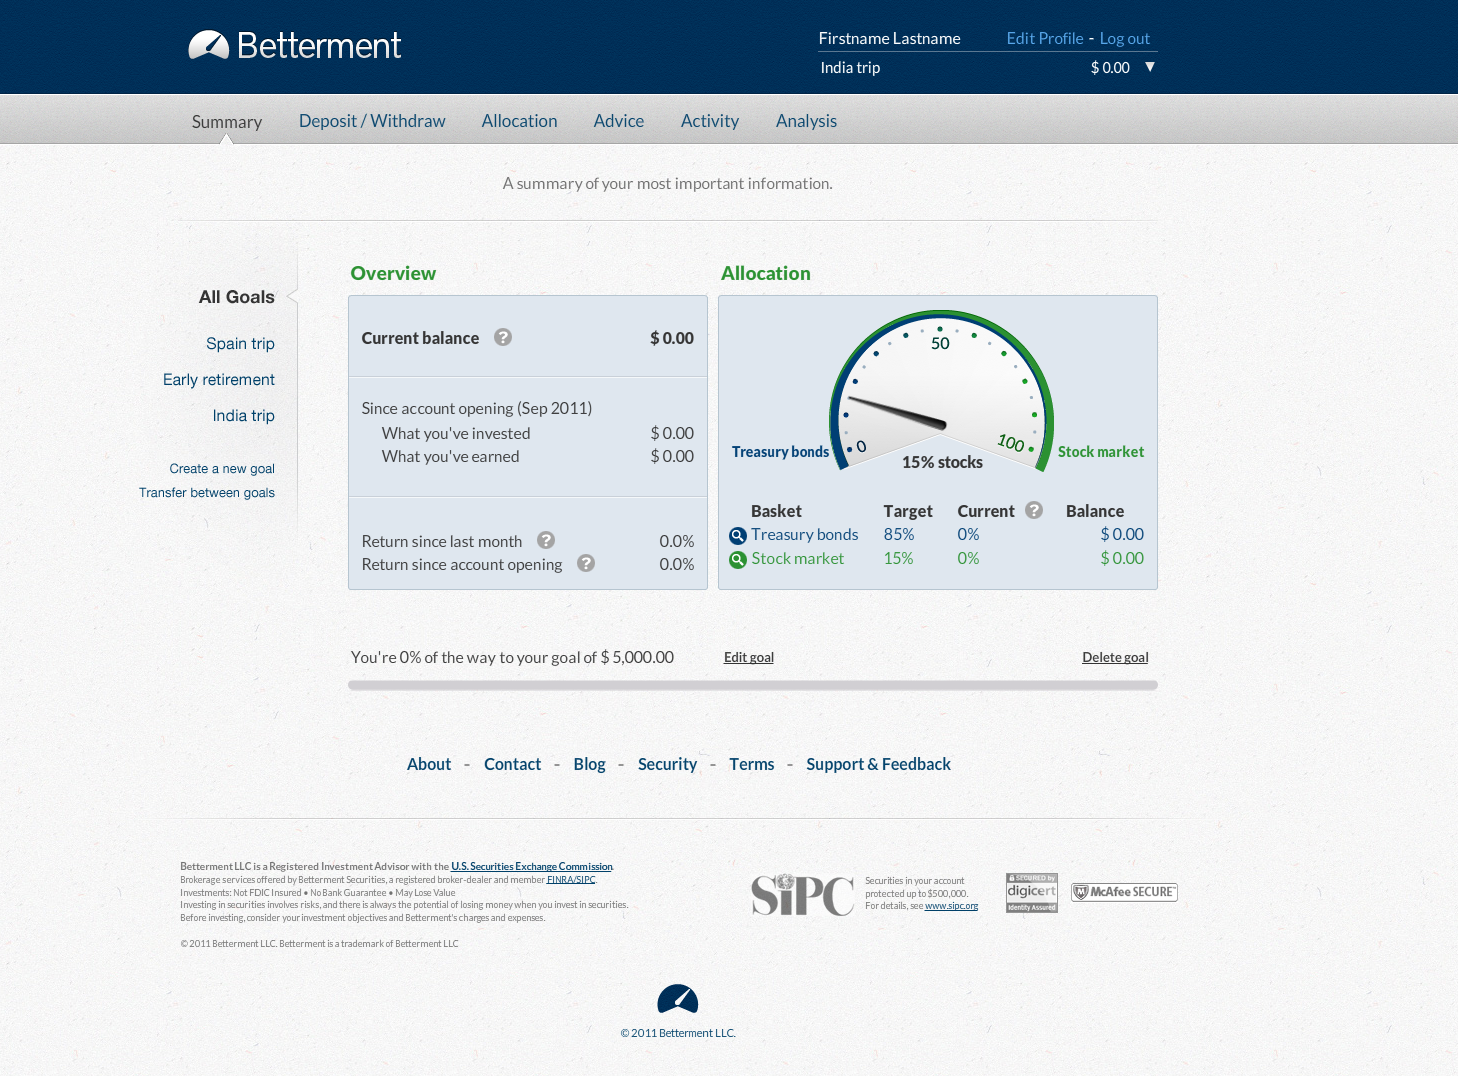This screenshot has height=1076, width=1458.
Task: Open the About footer link
Action: 429,764
